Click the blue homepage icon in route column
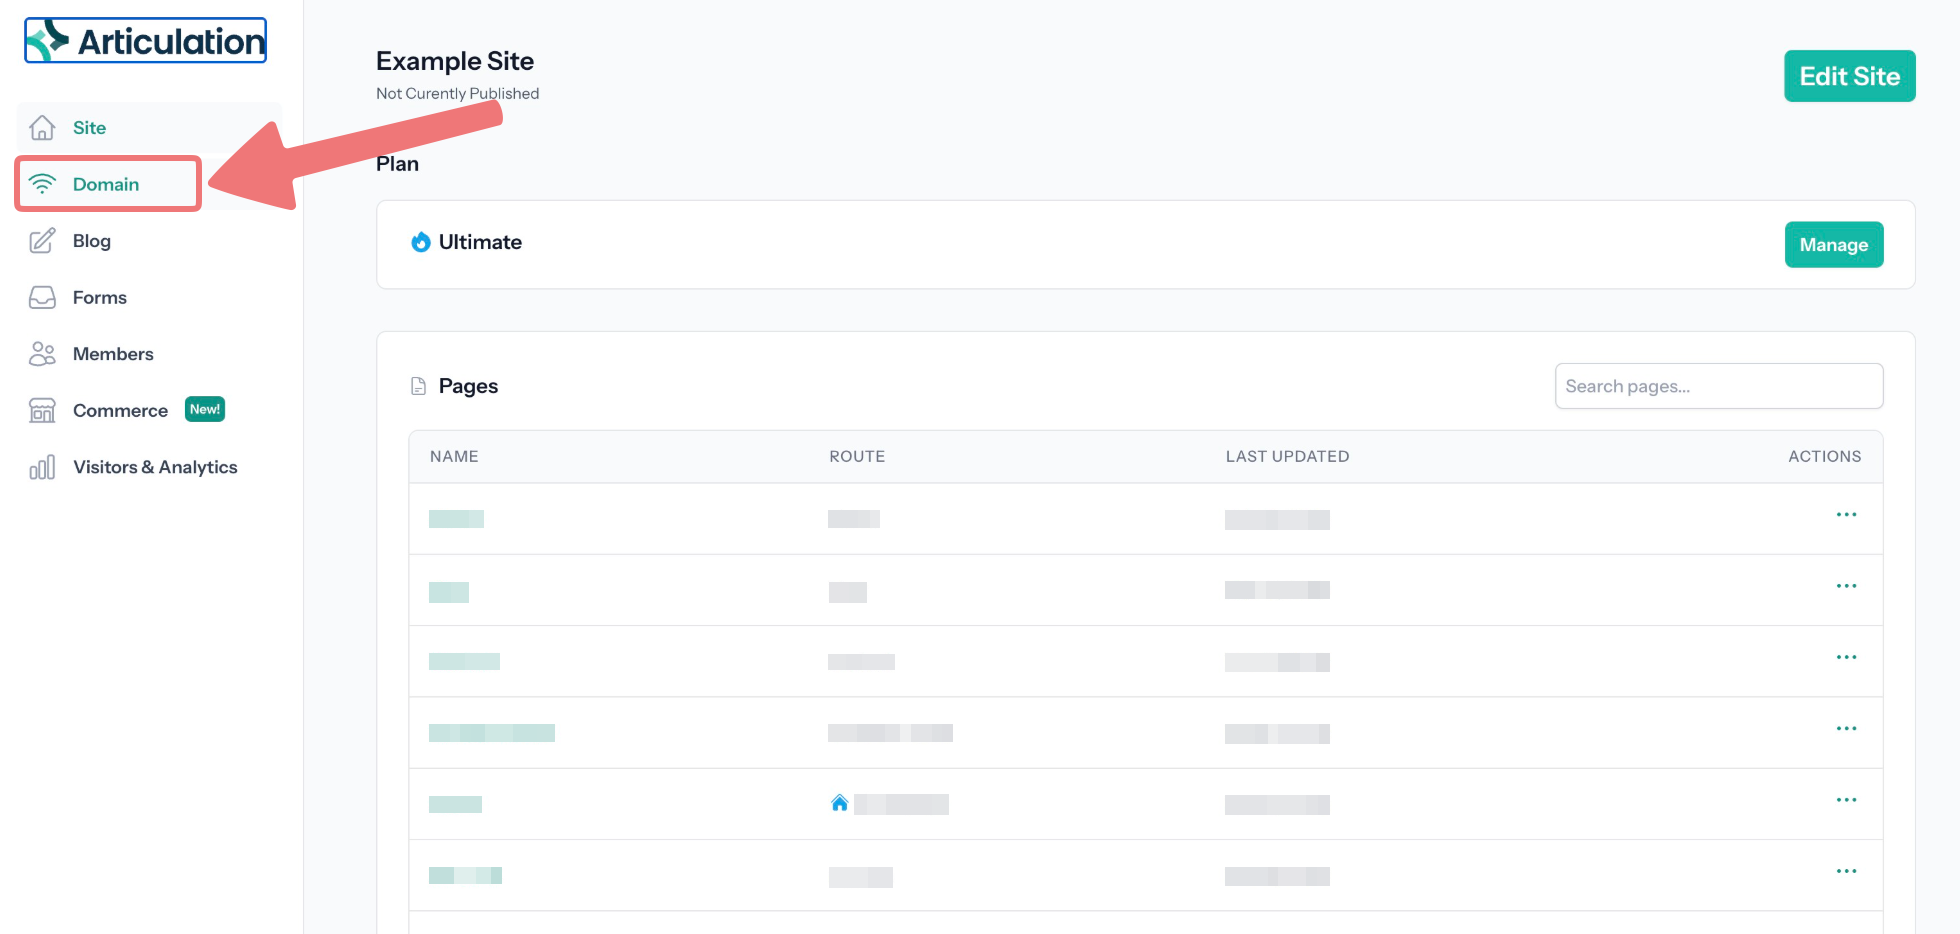Image resolution: width=1960 pixels, height=934 pixels. [840, 803]
